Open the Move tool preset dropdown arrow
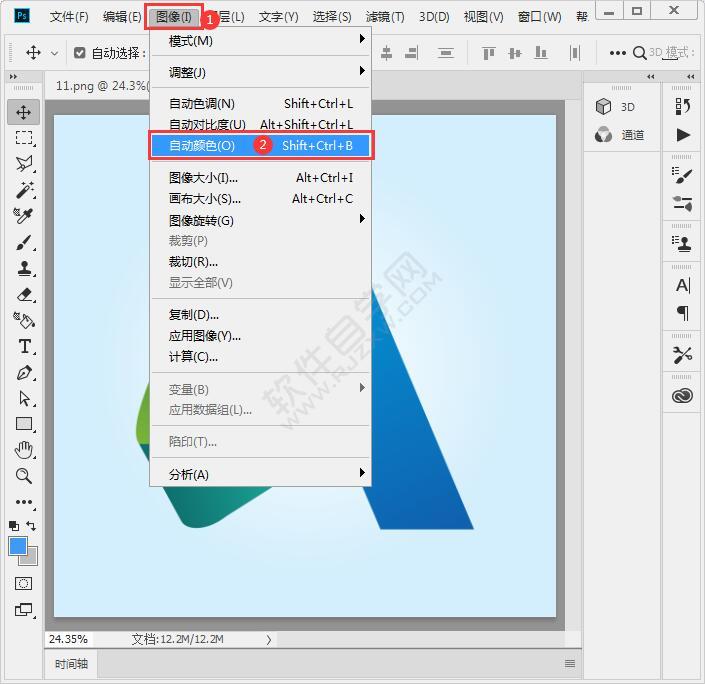The width and height of the screenshot is (705, 684). (x=54, y=53)
